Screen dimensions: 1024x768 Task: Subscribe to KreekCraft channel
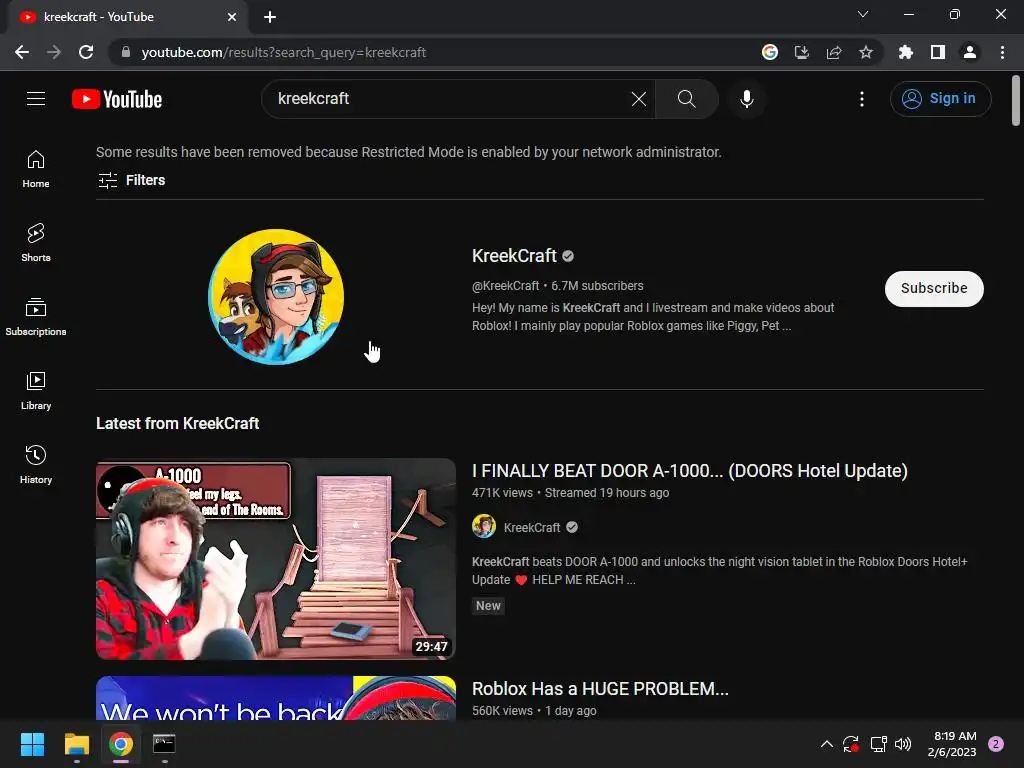pyautogui.click(x=934, y=289)
